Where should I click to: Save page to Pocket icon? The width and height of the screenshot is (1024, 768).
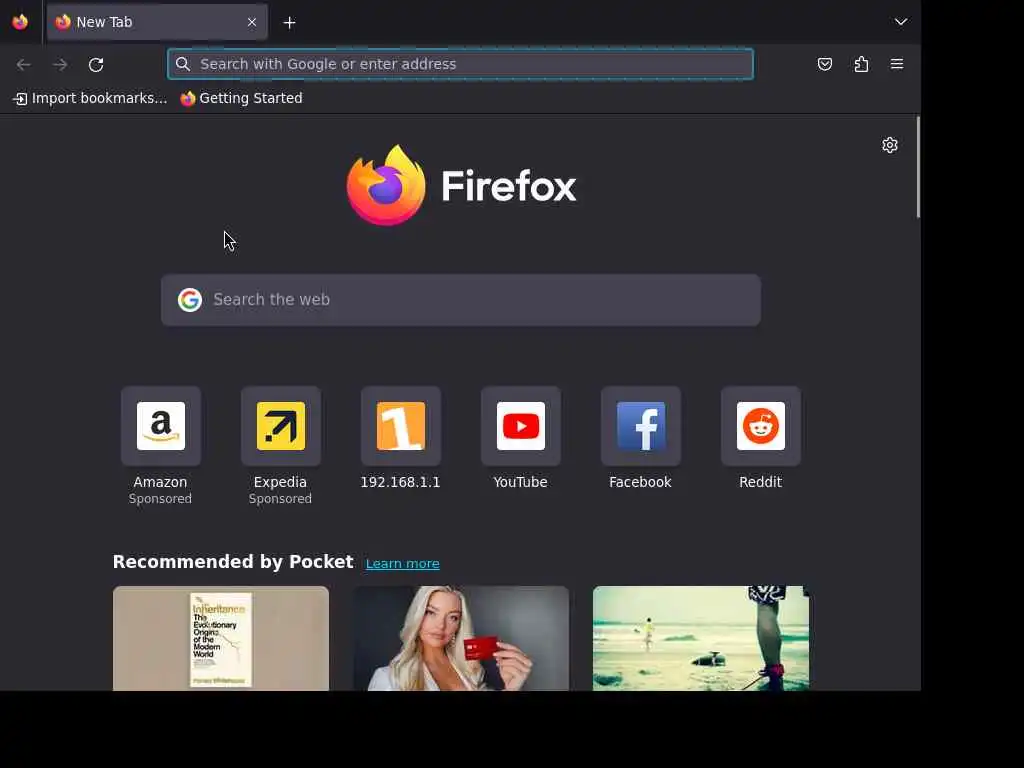(825, 64)
